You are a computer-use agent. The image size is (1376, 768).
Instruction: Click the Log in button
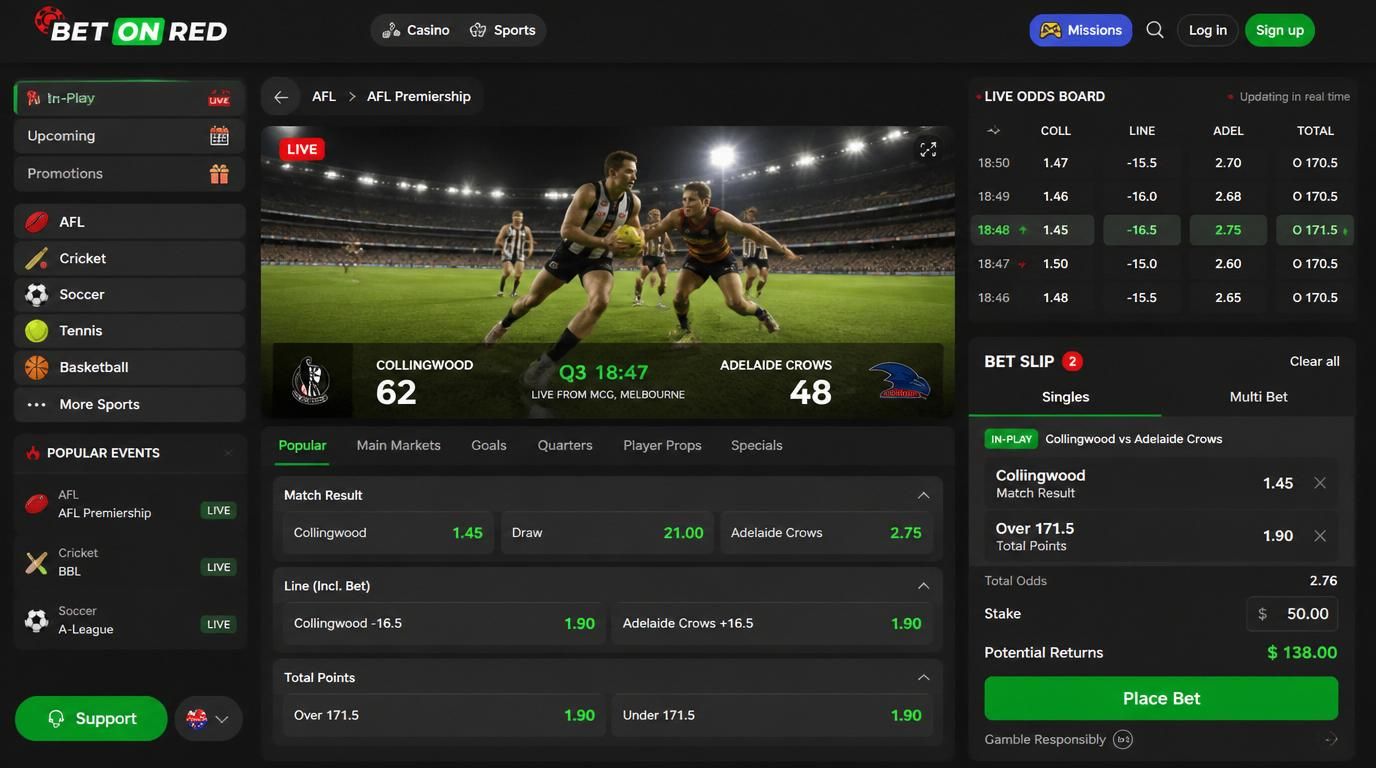(1208, 30)
